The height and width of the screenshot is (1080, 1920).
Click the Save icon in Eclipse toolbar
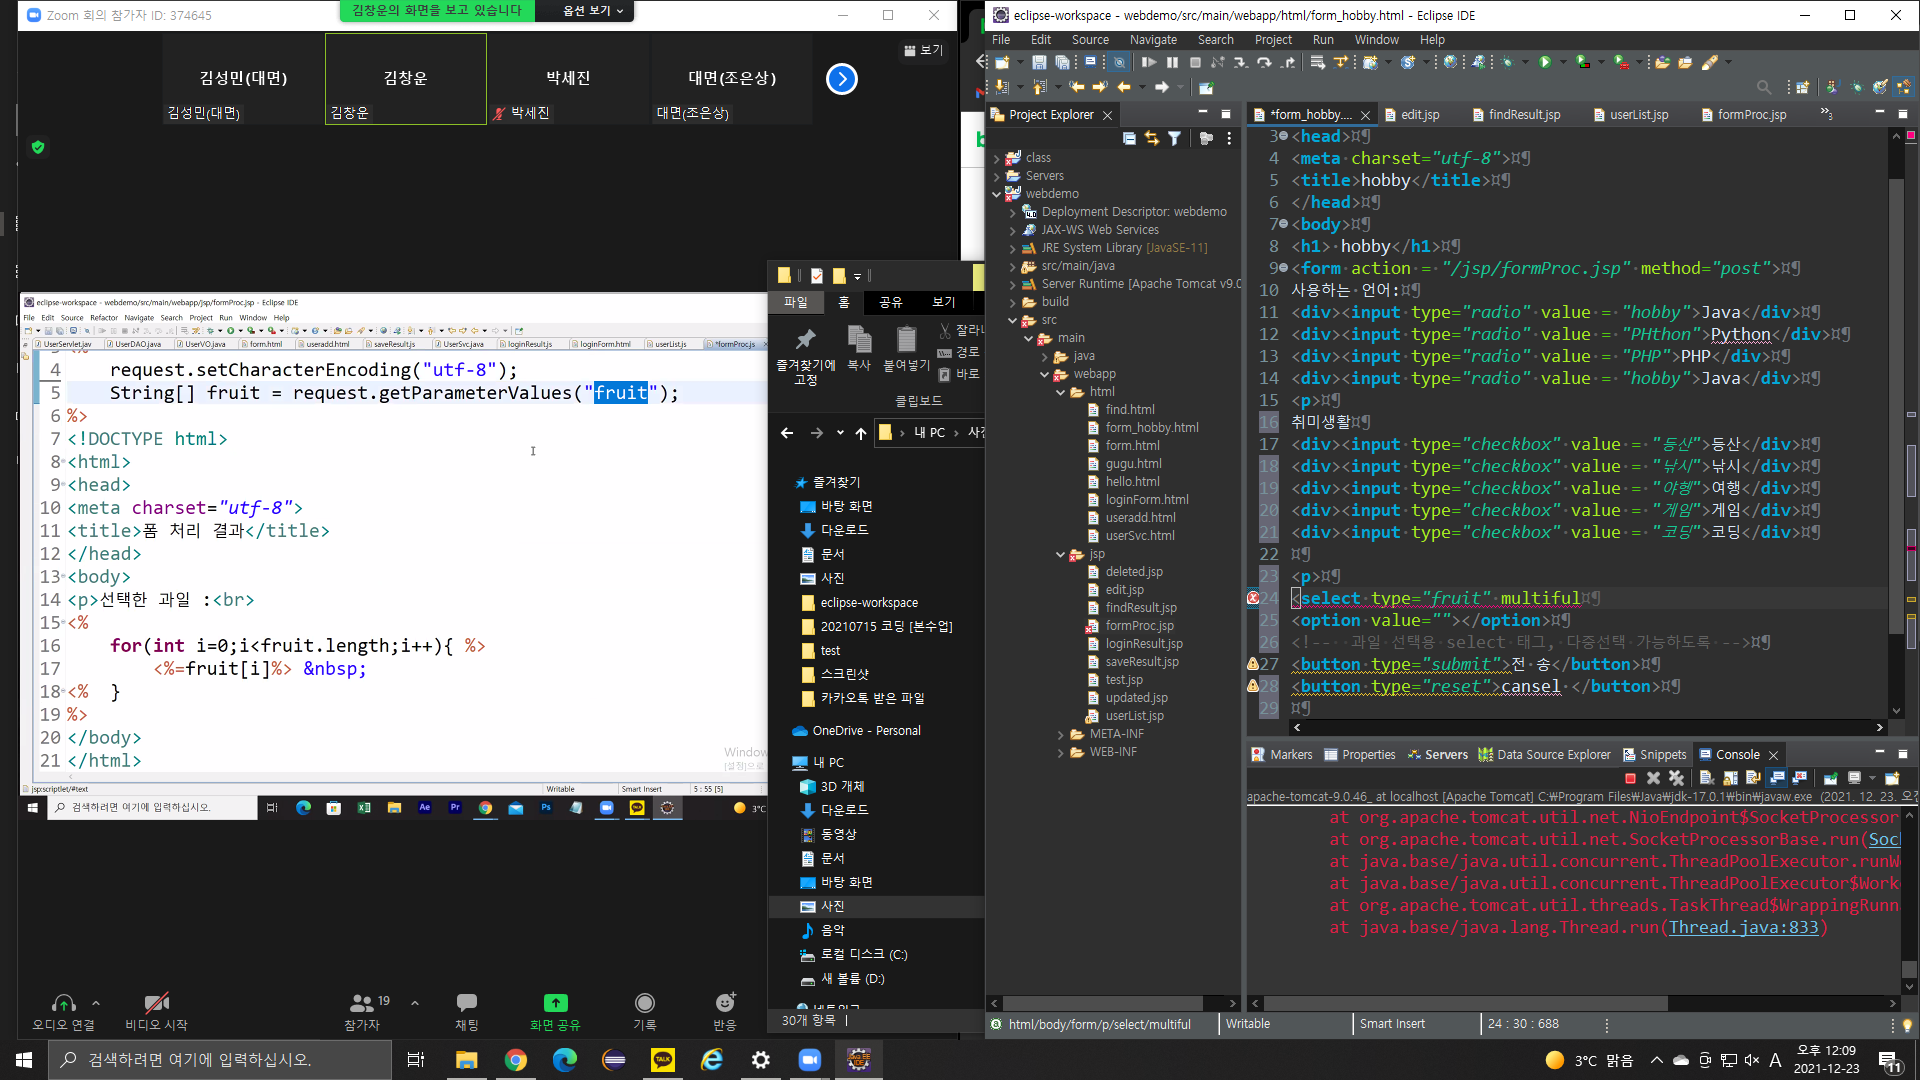pyautogui.click(x=1039, y=62)
